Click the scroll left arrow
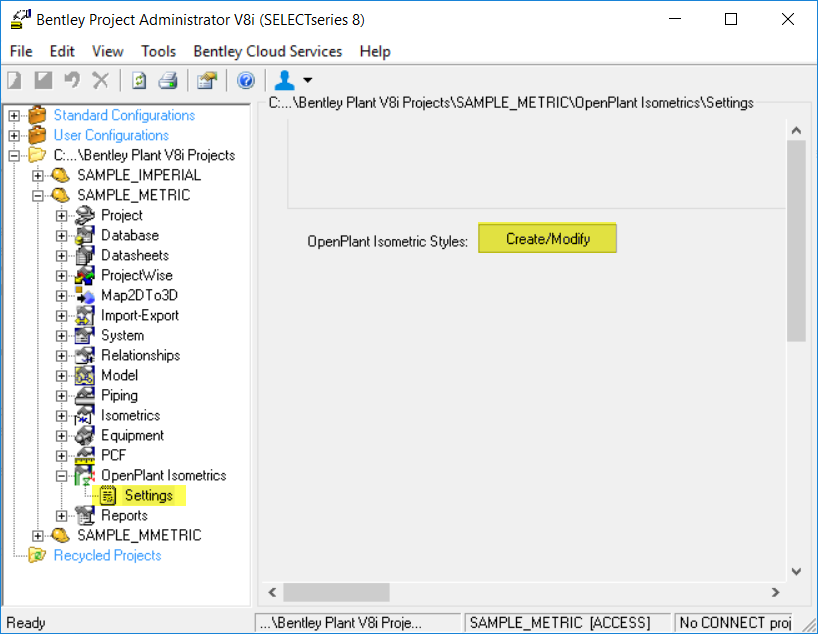Screen dimensions: 818x634 pyautogui.click(x=272, y=592)
